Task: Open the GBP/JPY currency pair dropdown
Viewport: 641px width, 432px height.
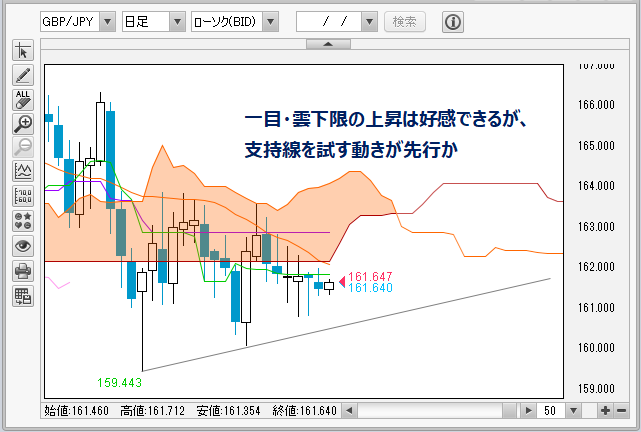Action: coord(108,22)
